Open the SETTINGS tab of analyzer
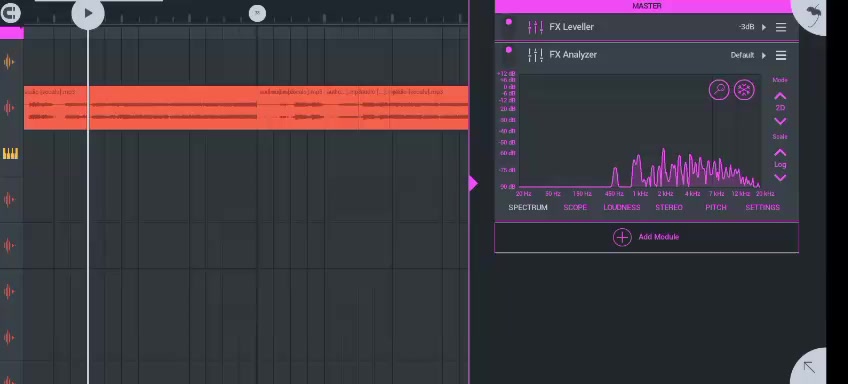Image resolution: width=848 pixels, height=384 pixels. coord(763,208)
